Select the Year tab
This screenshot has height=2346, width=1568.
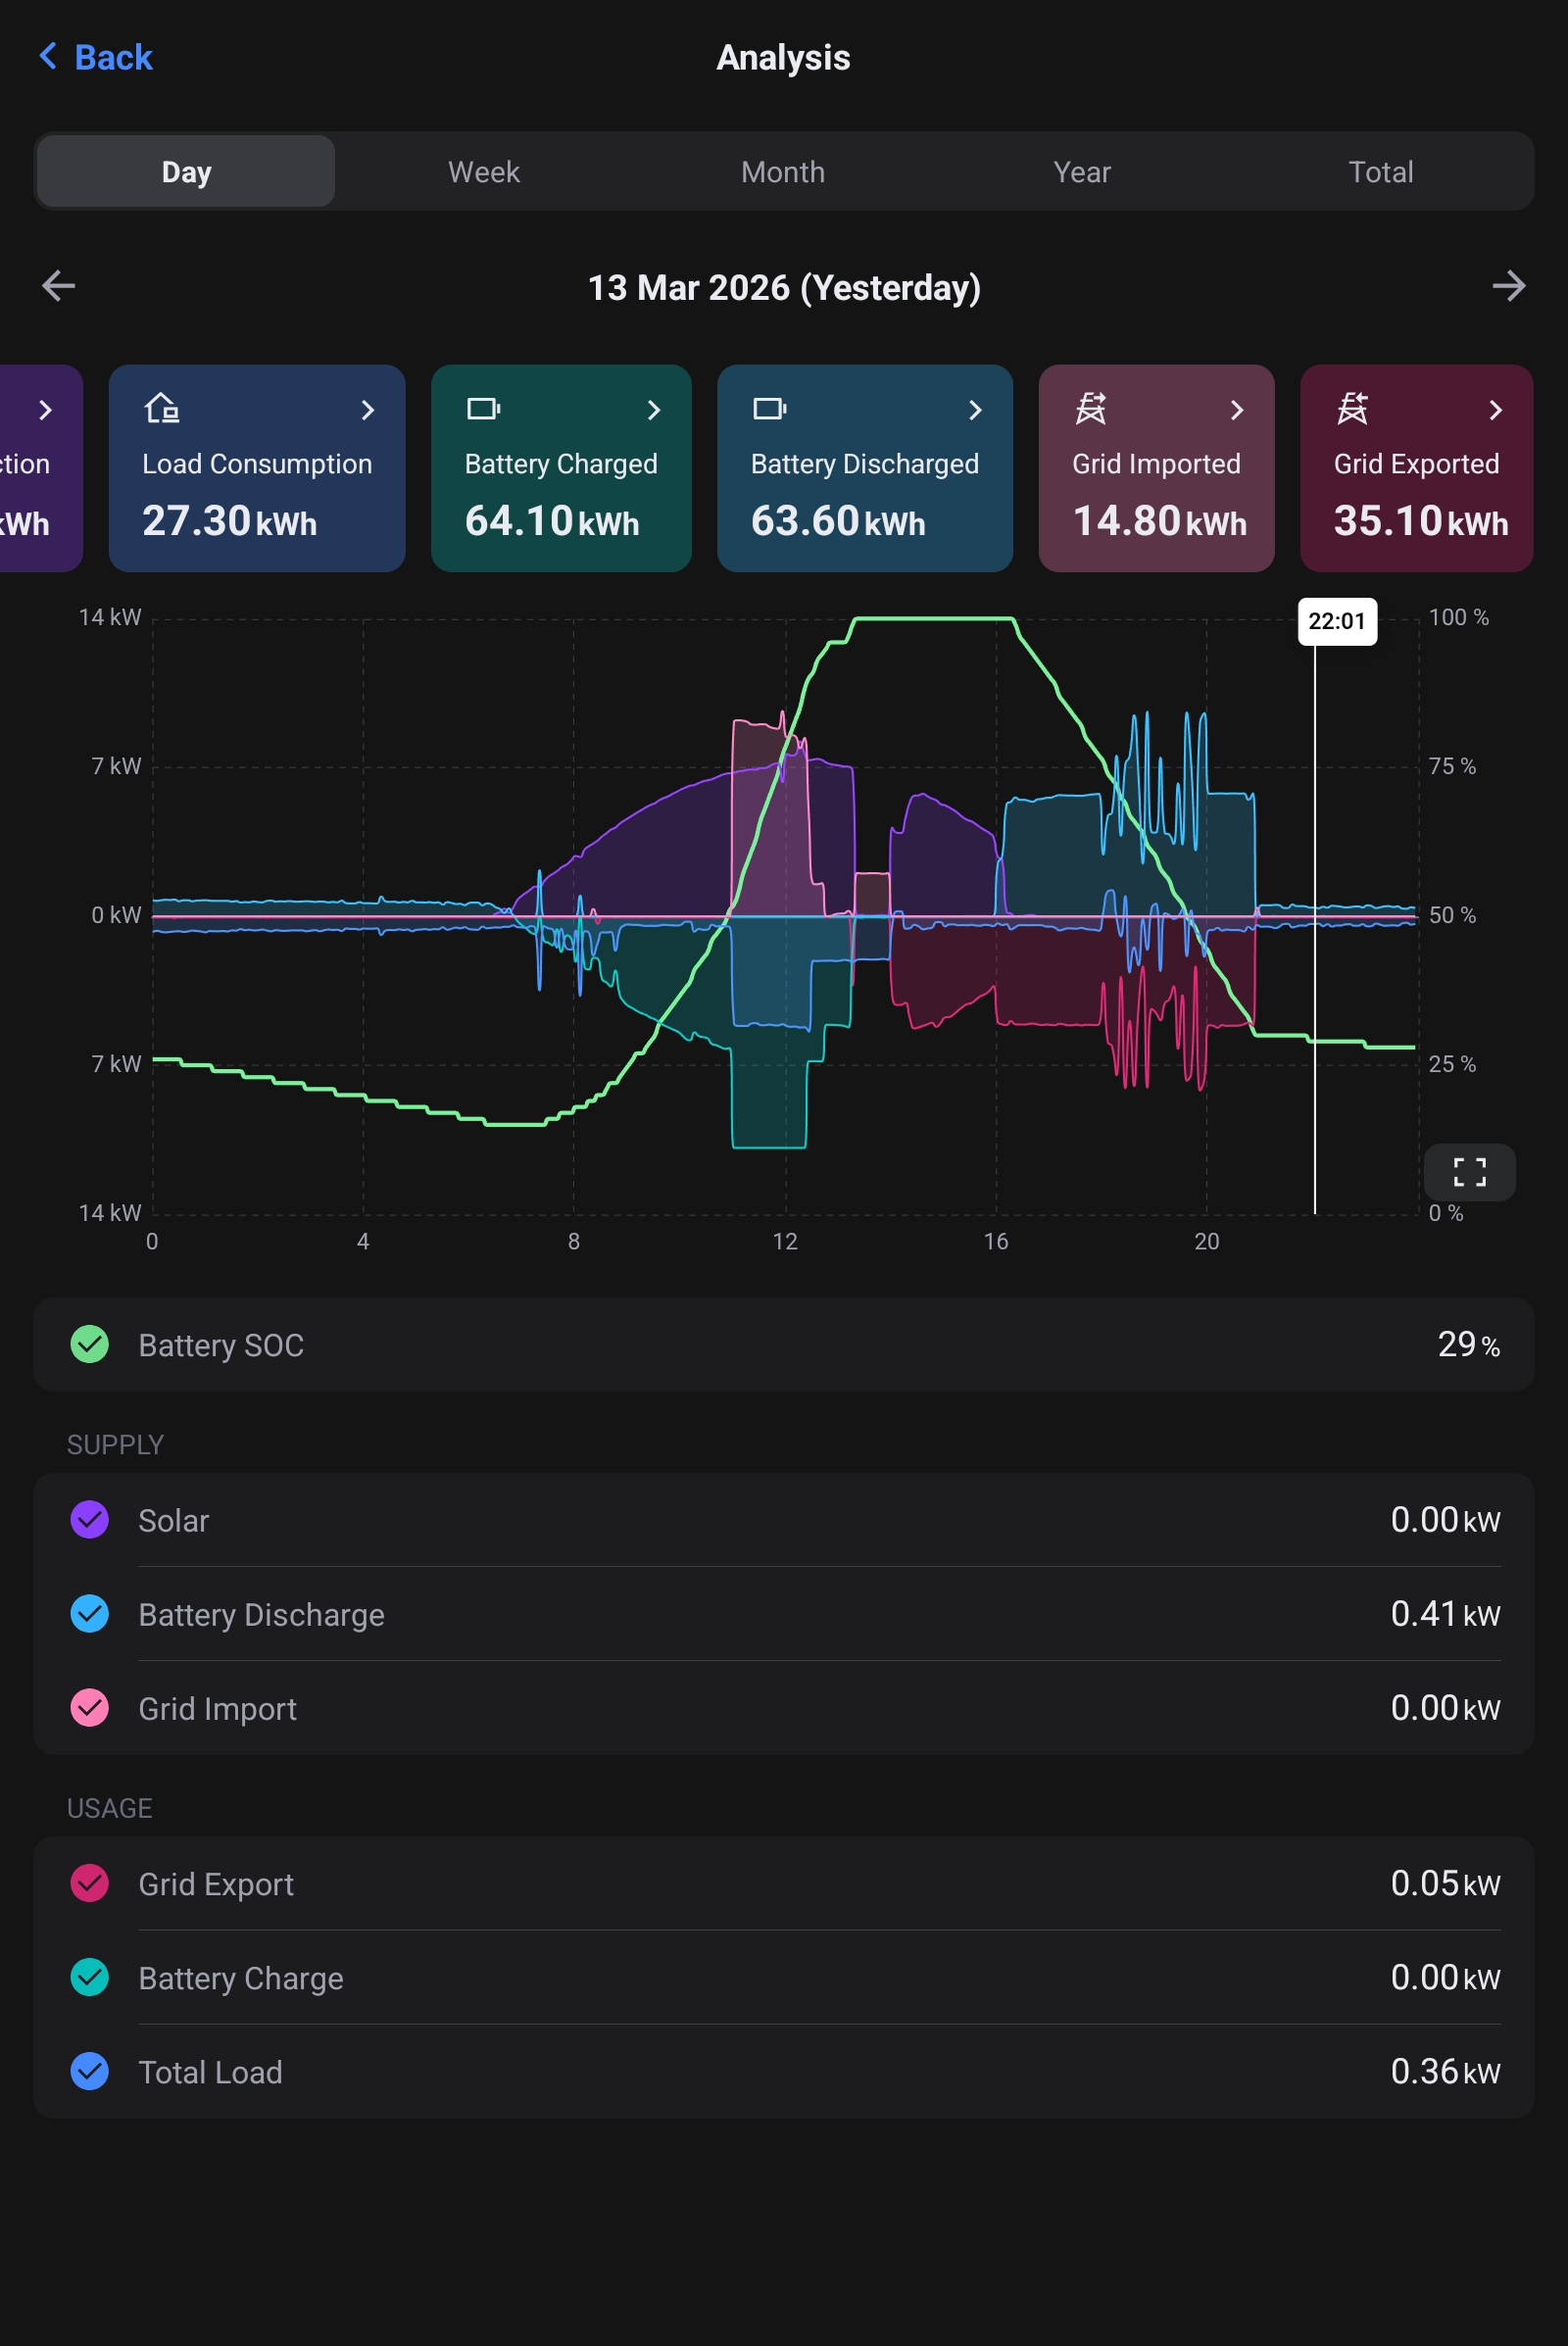[1081, 172]
